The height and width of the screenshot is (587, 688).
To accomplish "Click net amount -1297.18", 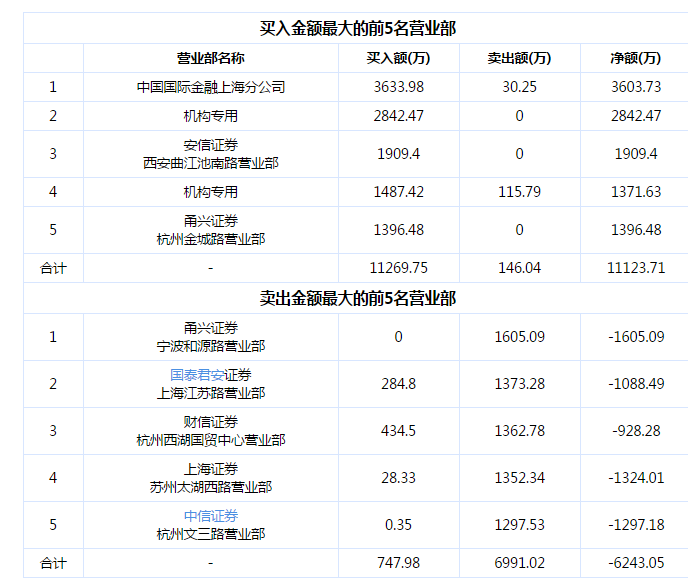I will (636, 525).
